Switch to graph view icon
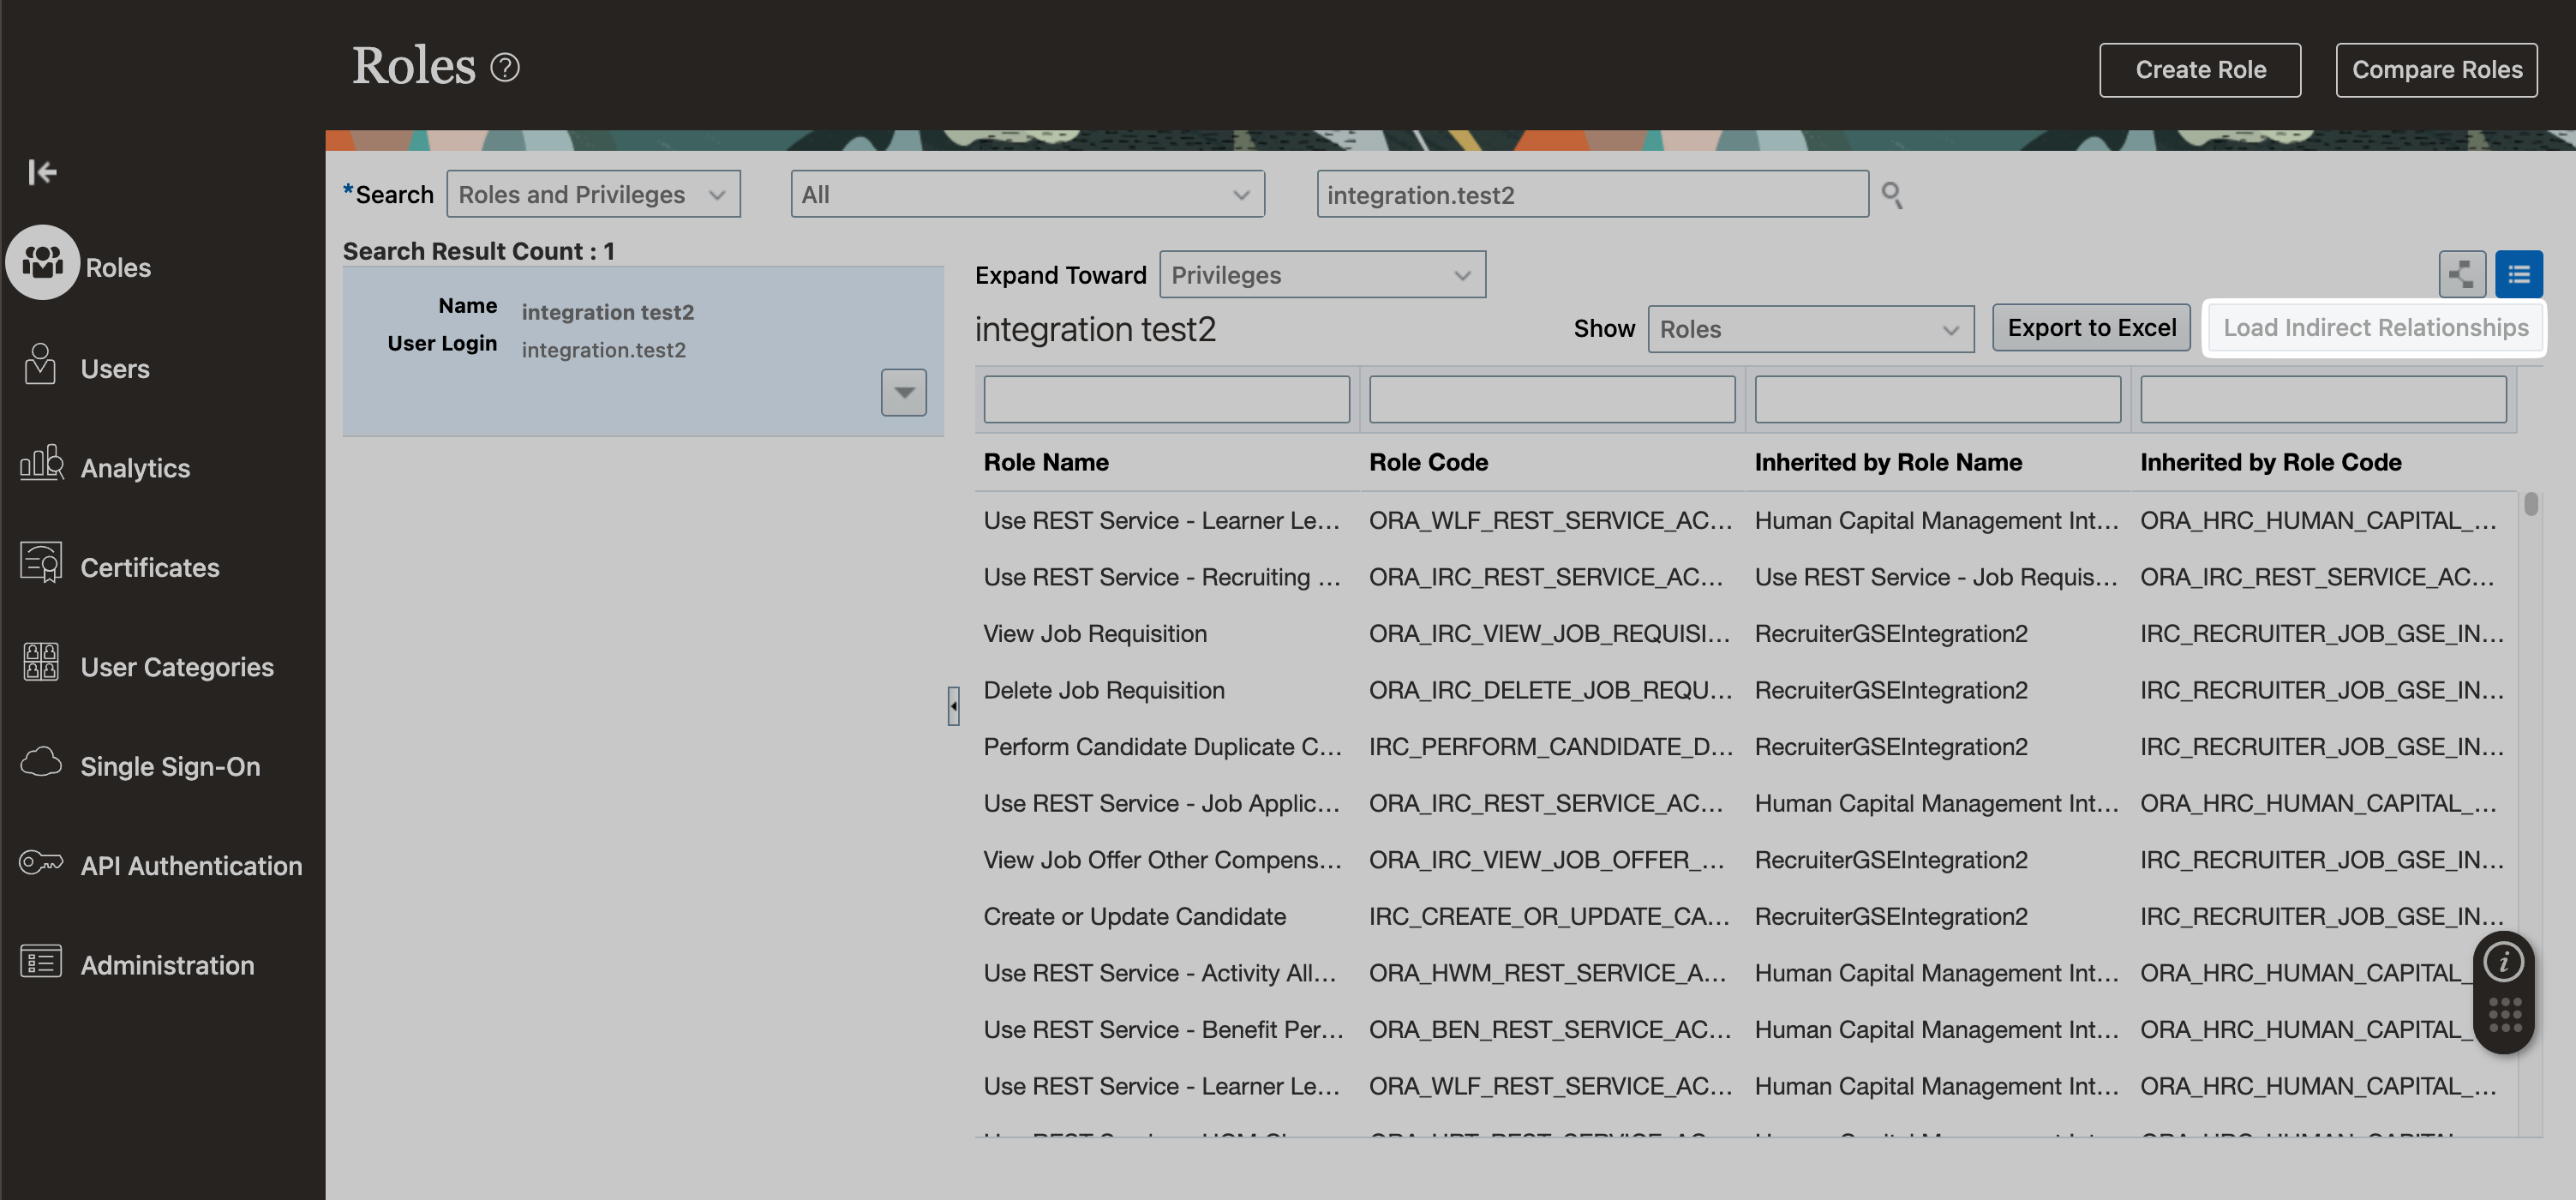 coord(2461,274)
